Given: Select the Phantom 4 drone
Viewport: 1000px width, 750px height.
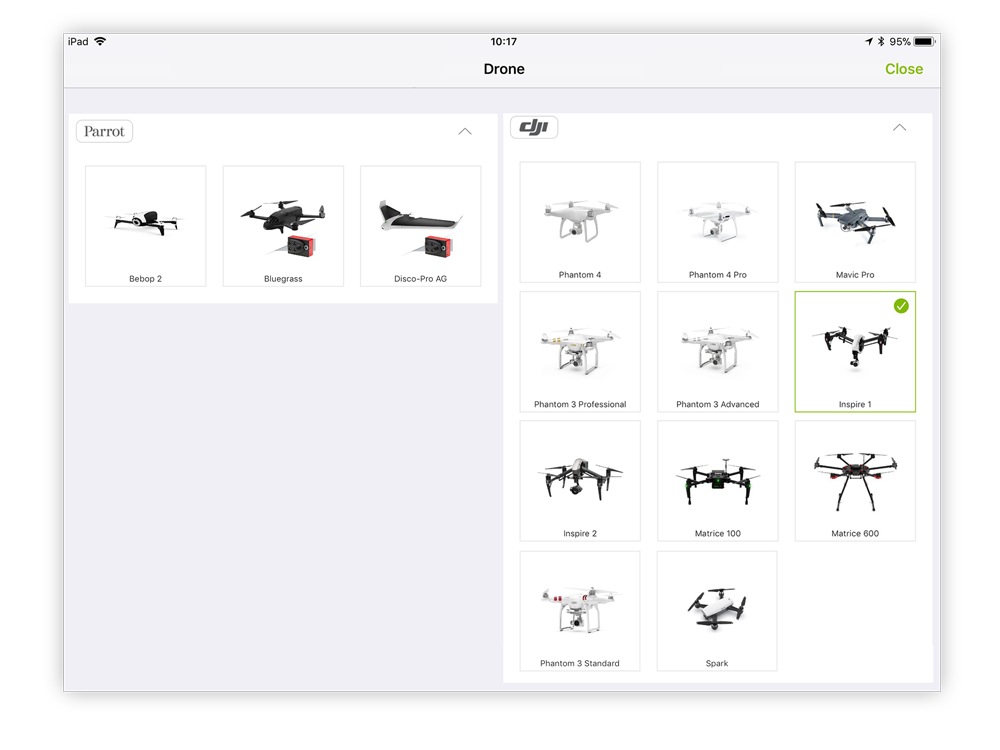Looking at the screenshot, I should (580, 222).
